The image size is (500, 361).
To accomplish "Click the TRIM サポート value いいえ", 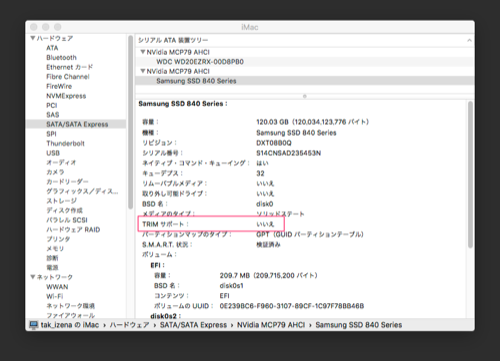I will tap(265, 224).
